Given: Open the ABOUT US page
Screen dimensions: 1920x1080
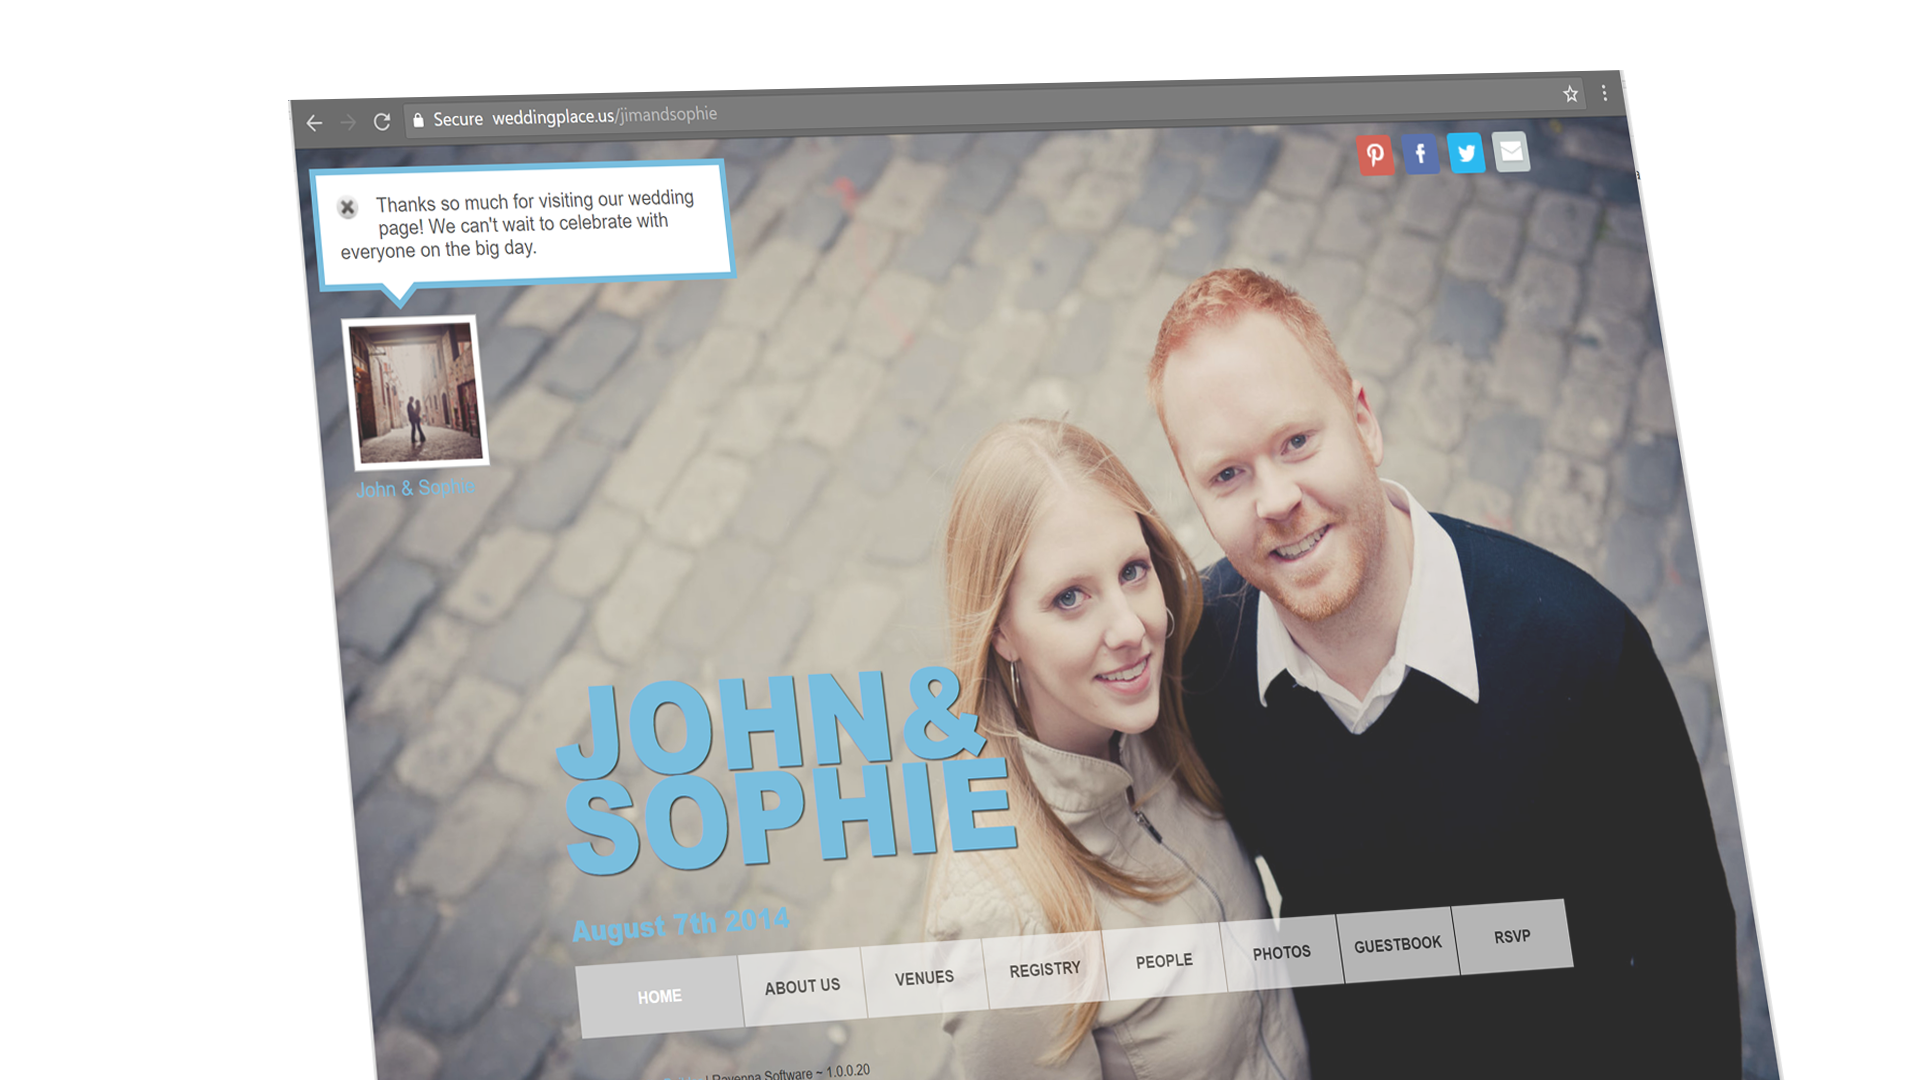Looking at the screenshot, I should tap(802, 987).
